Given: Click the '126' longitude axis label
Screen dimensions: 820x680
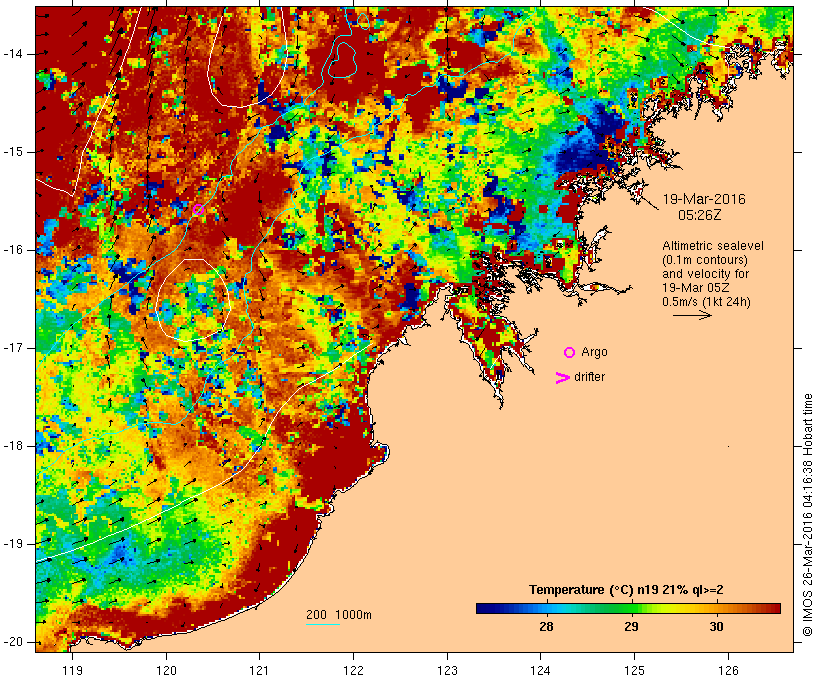Looking at the screenshot, I should pyautogui.click(x=728, y=671).
